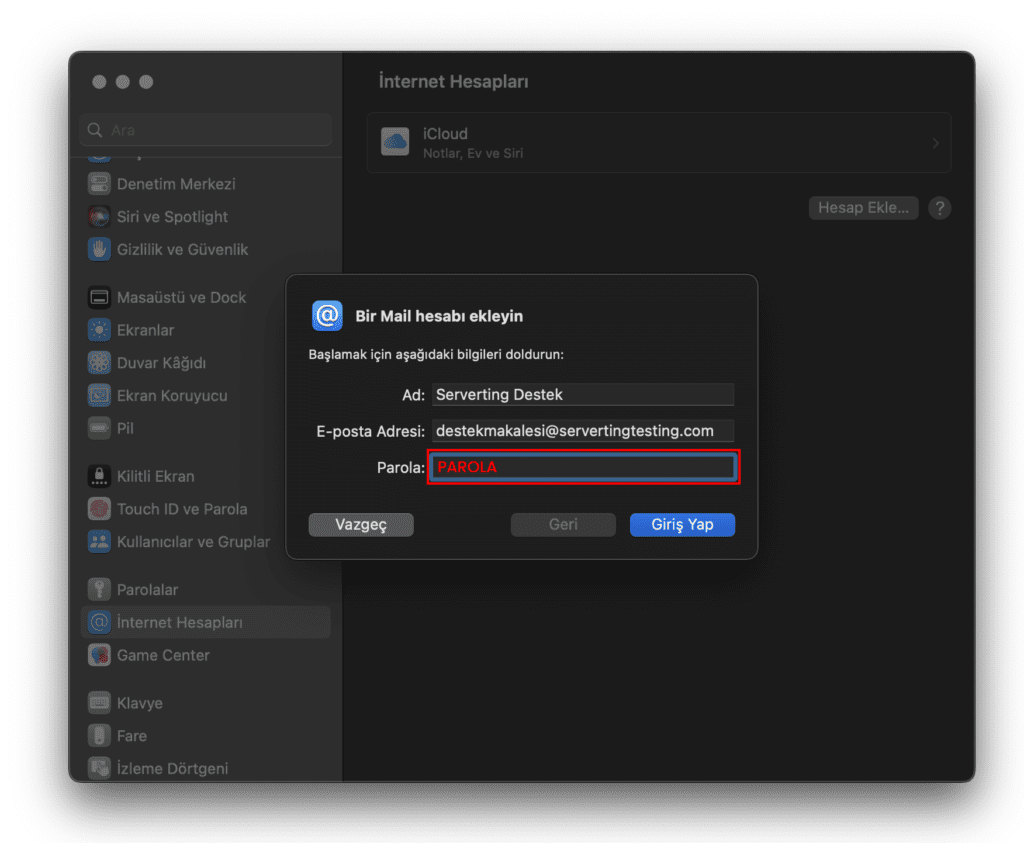This screenshot has width=1024, height=843.
Task: Open the help question mark button
Action: click(939, 208)
